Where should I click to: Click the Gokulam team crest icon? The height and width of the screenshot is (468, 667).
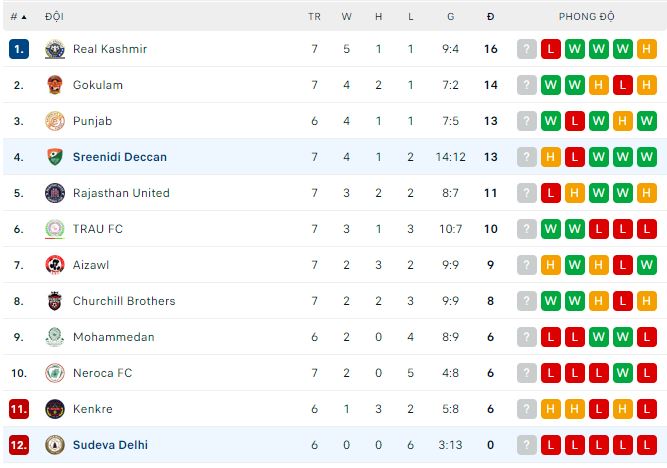point(55,85)
